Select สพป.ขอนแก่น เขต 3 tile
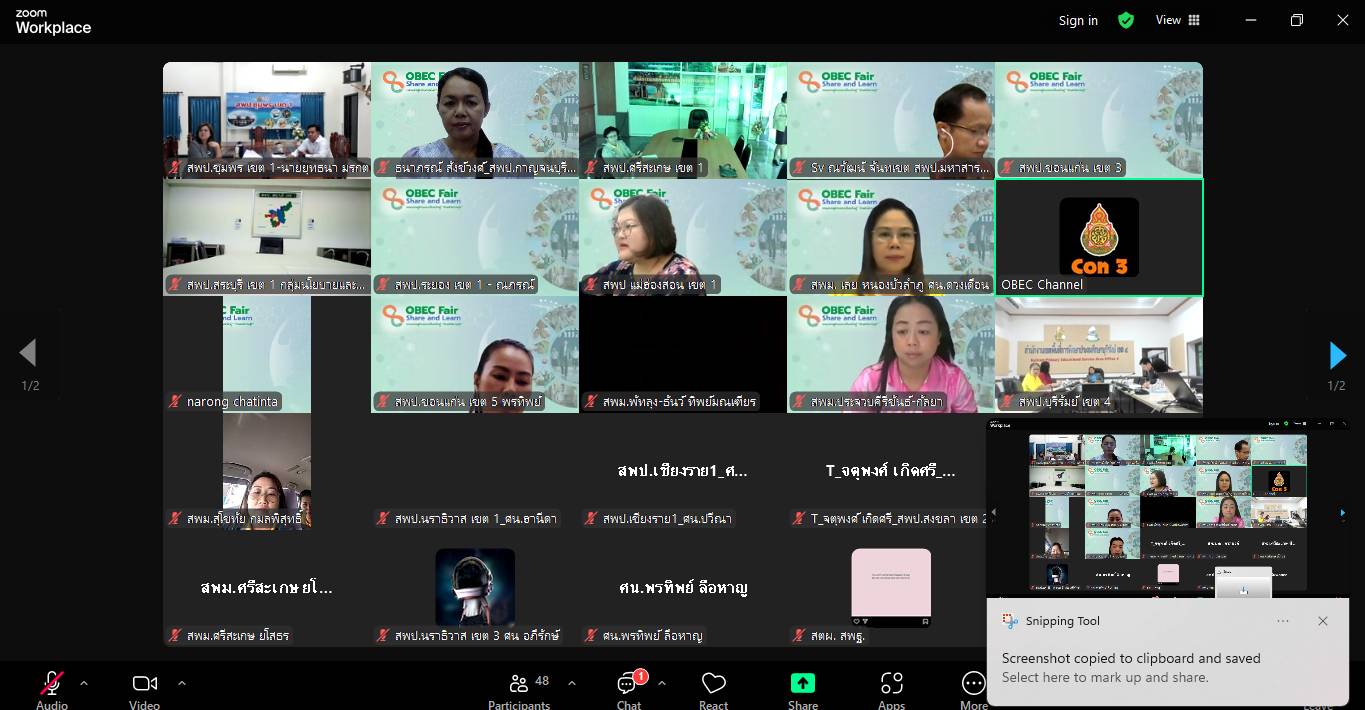 [x=1099, y=120]
